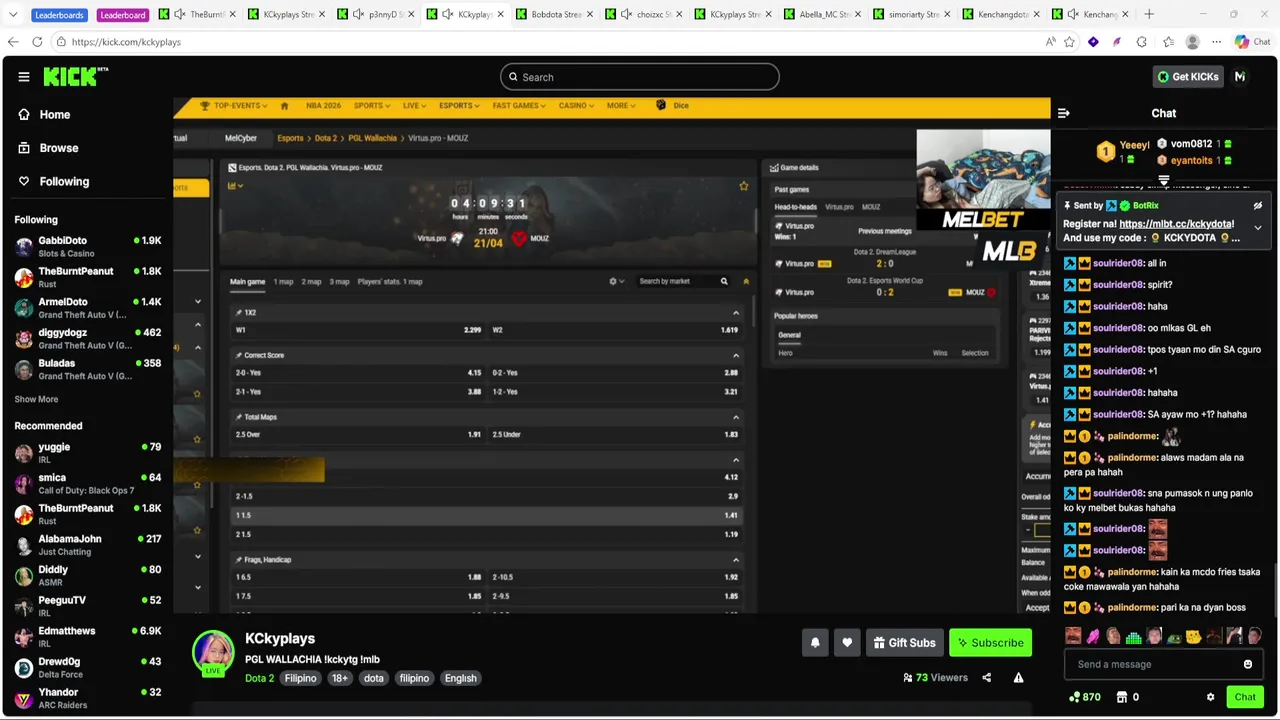Open channel points balance 870
Image resolution: width=1280 pixels, height=720 pixels.
click(1084, 697)
